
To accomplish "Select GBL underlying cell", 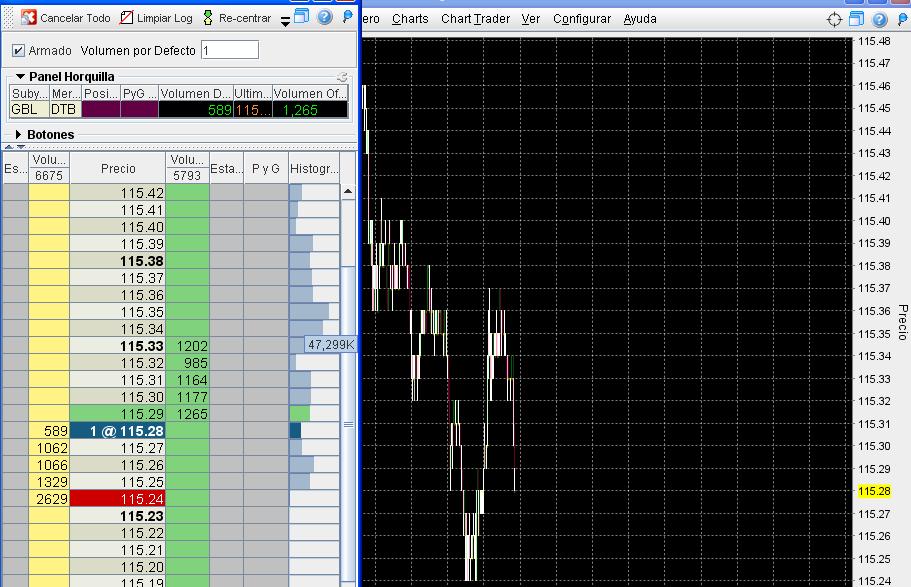I will (x=29, y=109).
